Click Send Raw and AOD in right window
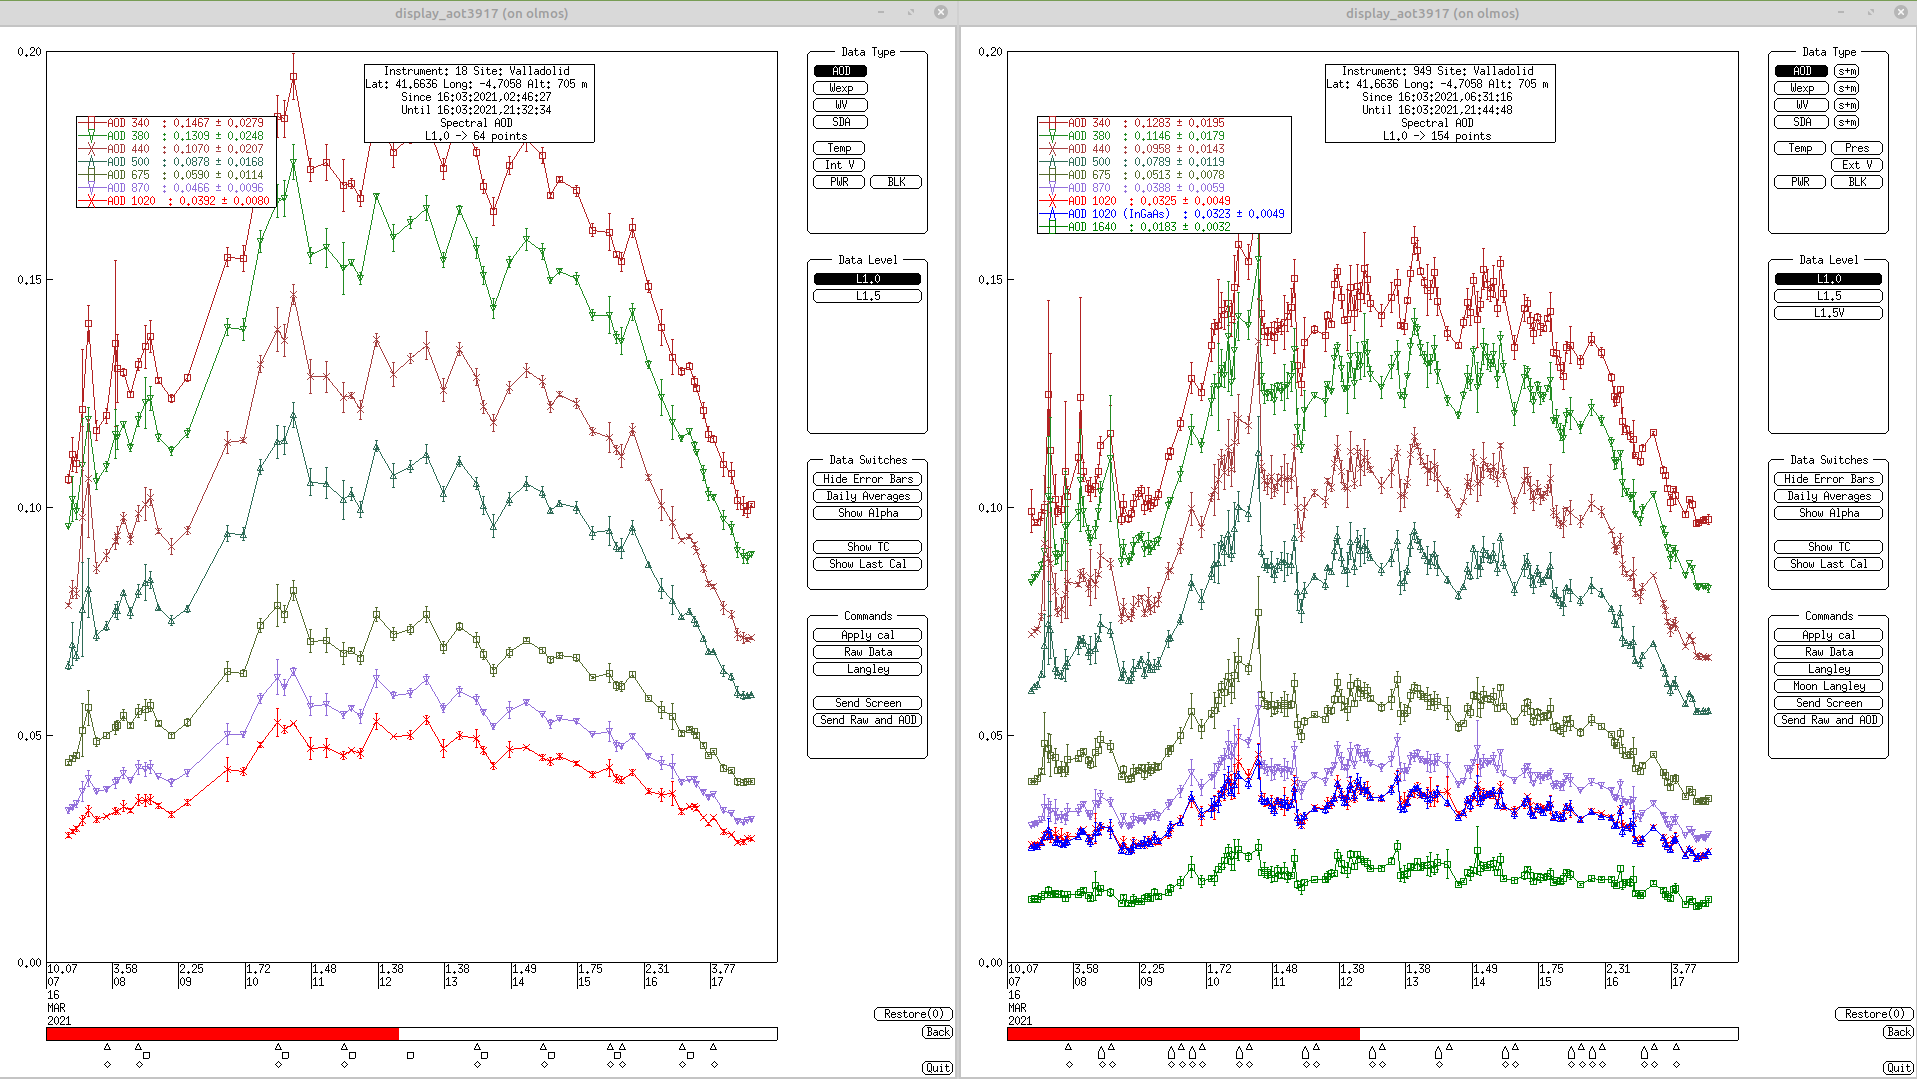This screenshot has width=1917, height=1079. coord(1828,720)
